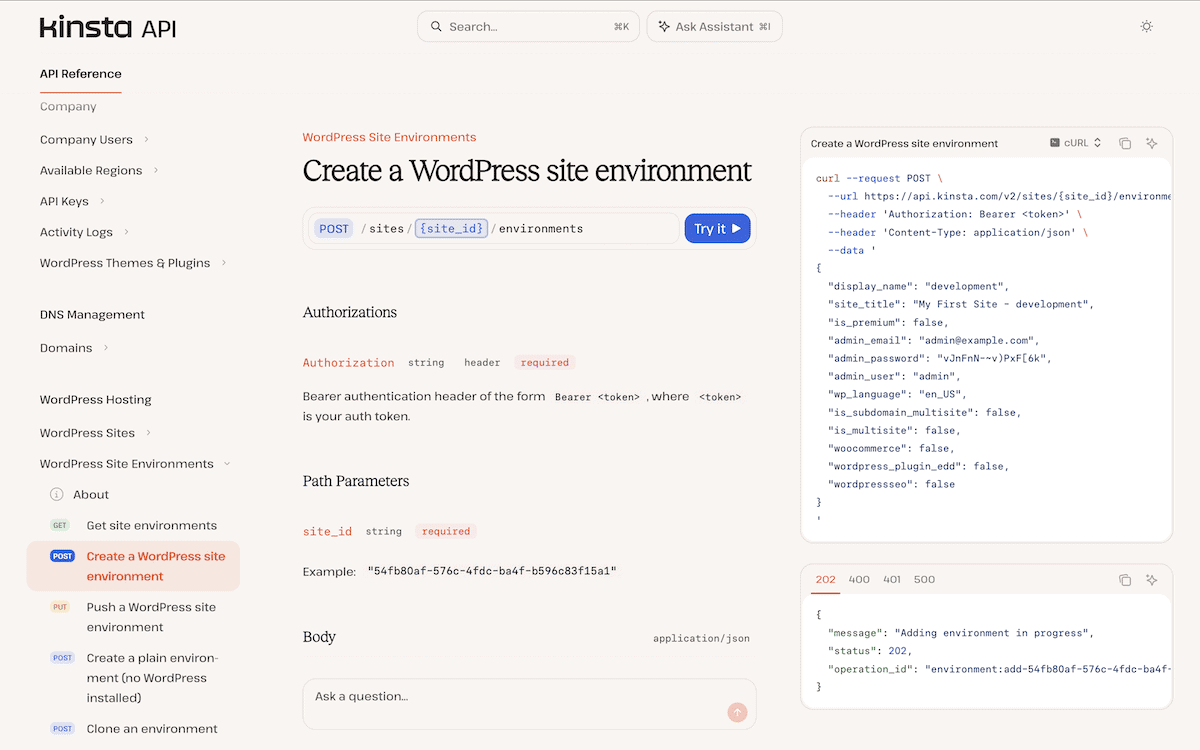This screenshot has height=750, width=1200.
Task: Open the cURL language dropdown
Action: (1076, 143)
